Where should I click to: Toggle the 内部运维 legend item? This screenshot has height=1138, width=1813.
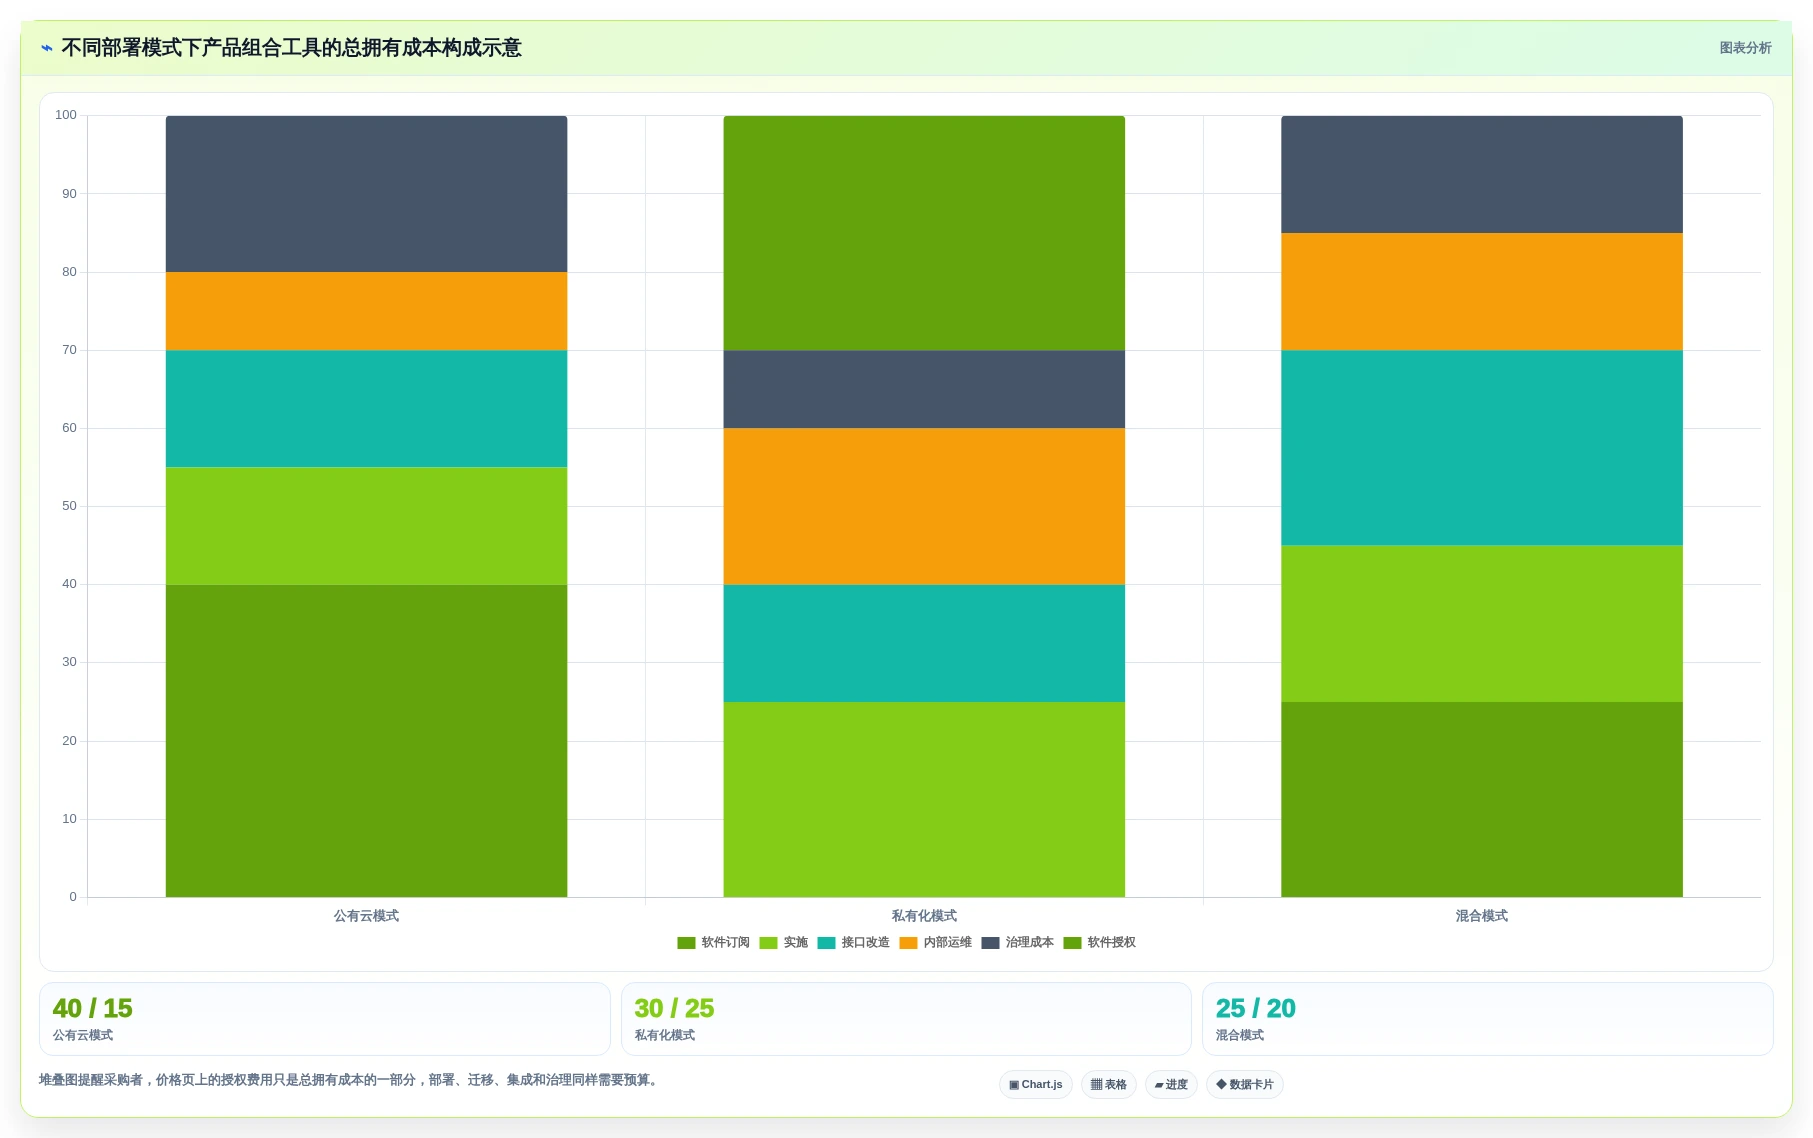tap(935, 942)
